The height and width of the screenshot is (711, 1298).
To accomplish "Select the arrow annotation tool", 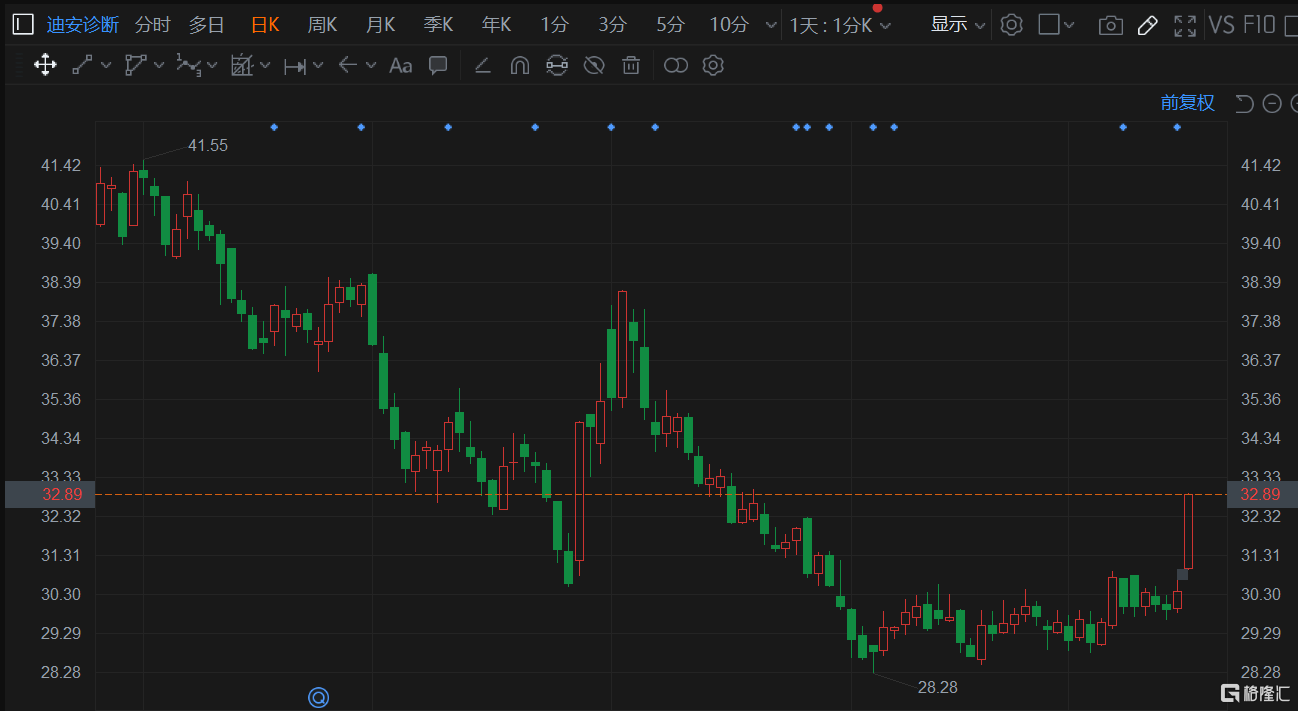I will [348, 66].
